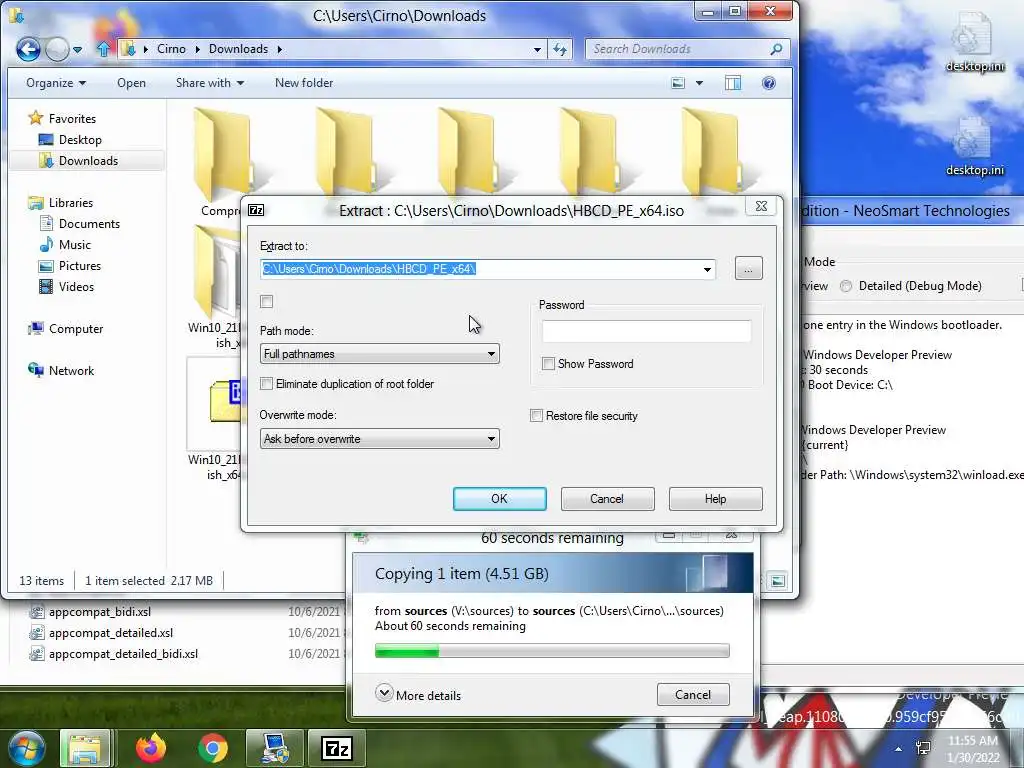Toggle the preview pane icon
1024x768 pixels.
733,83
